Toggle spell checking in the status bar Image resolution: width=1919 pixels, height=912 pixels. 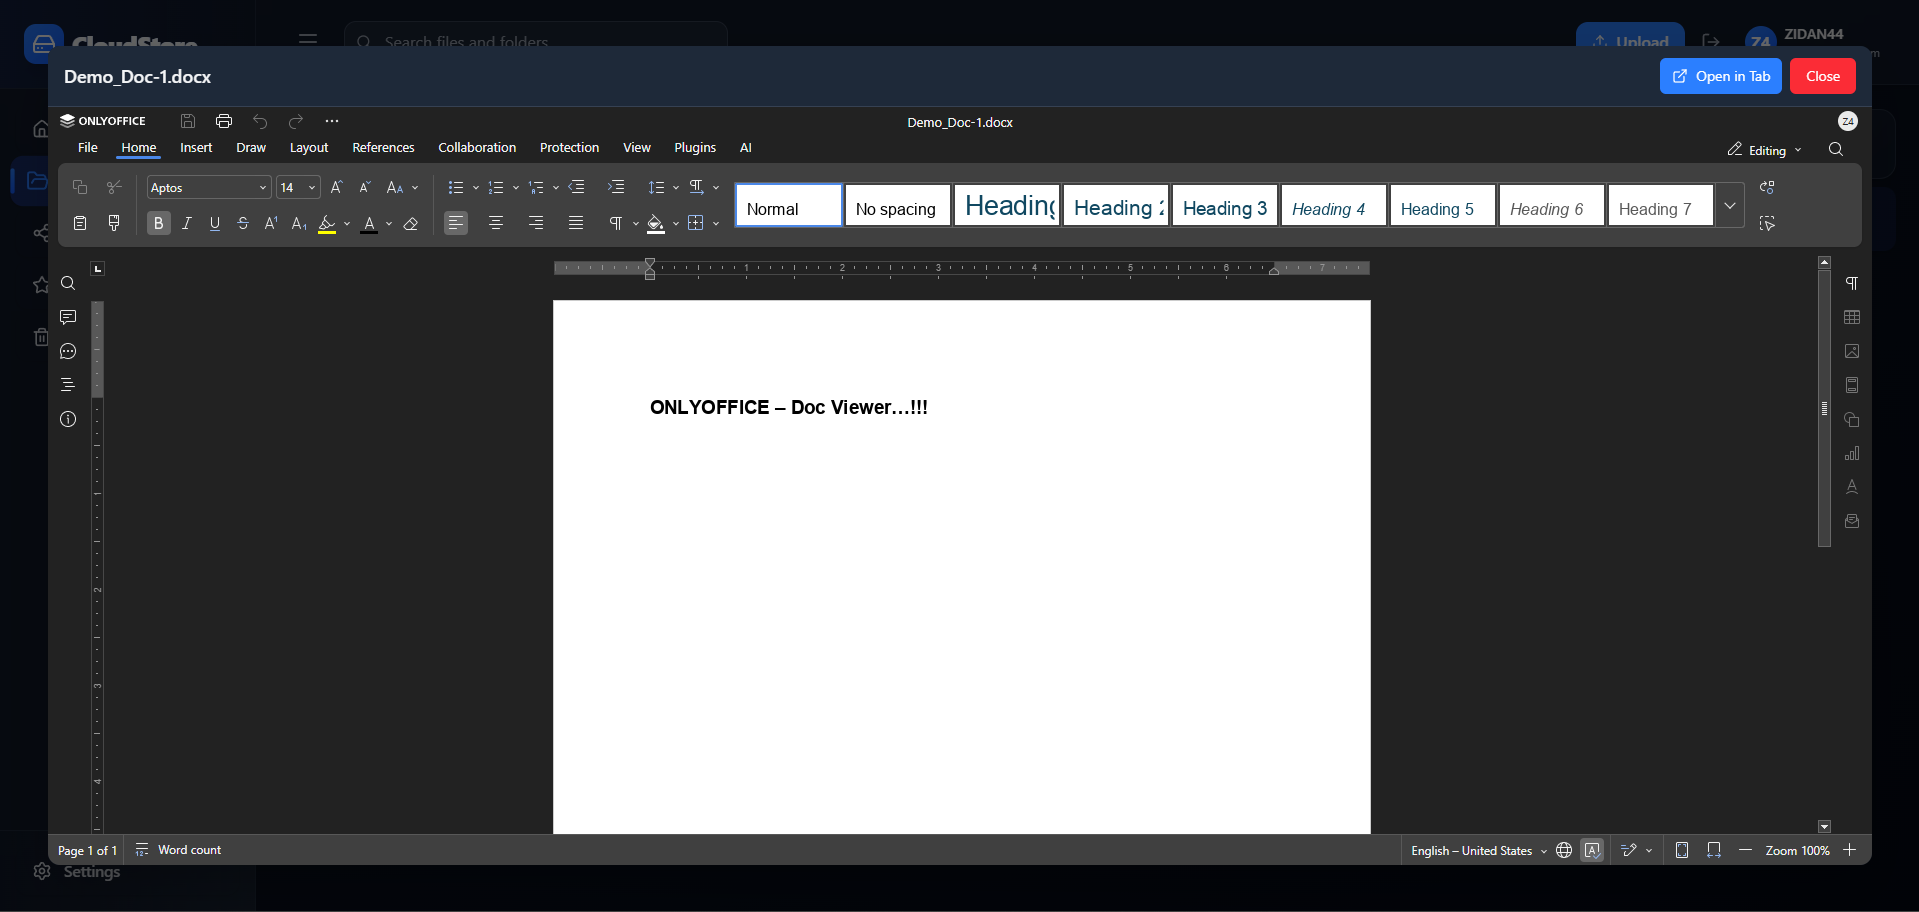coord(1593,849)
